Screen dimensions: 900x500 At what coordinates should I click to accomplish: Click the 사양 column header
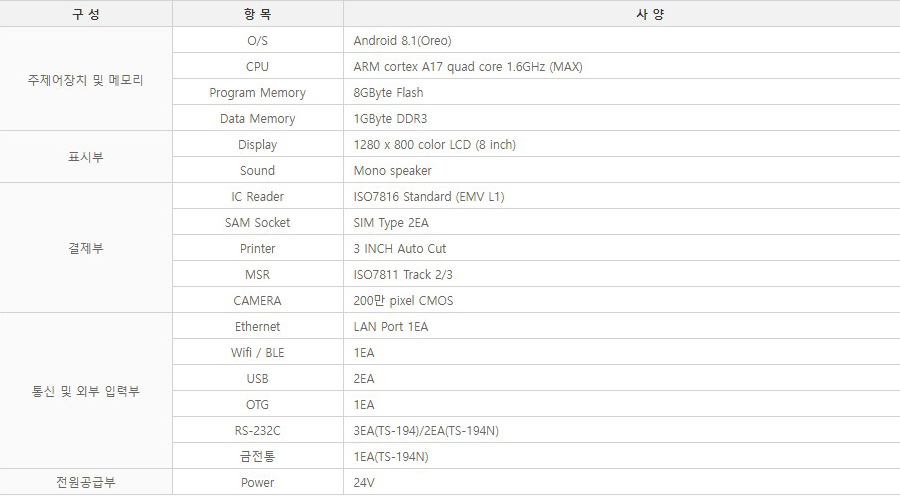click(x=621, y=15)
